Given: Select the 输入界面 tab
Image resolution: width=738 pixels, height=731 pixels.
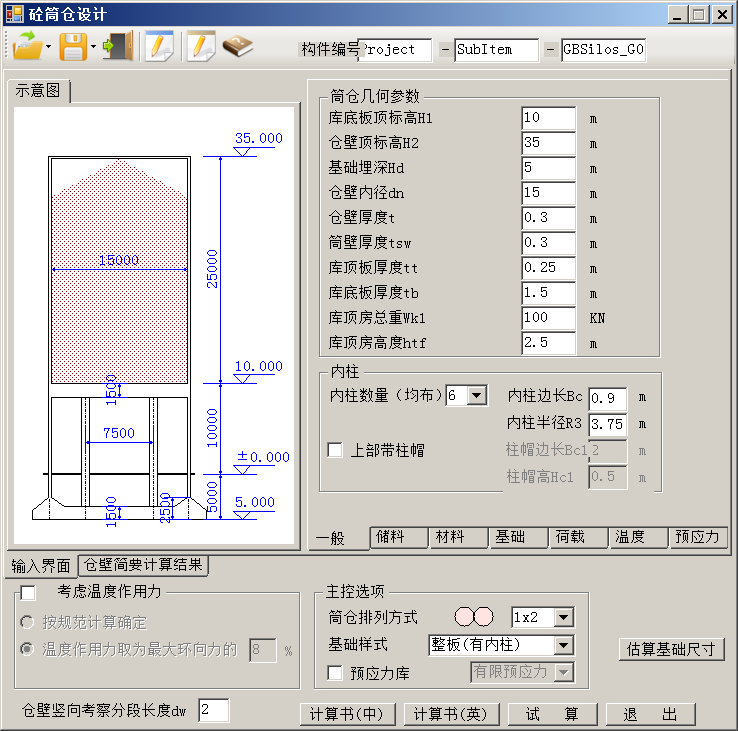Looking at the screenshot, I should click(41, 566).
